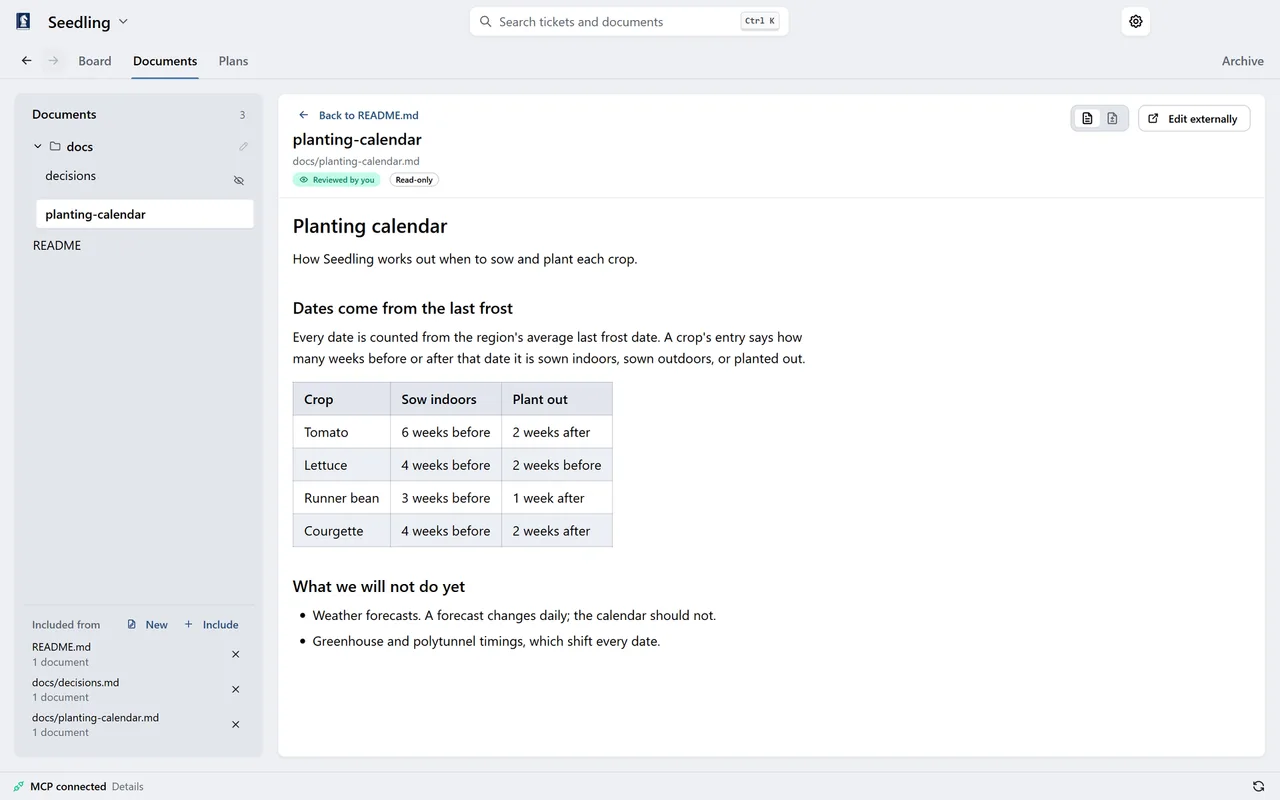Click the refresh icon in status bar
This screenshot has width=1280, height=800.
click(x=1258, y=787)
